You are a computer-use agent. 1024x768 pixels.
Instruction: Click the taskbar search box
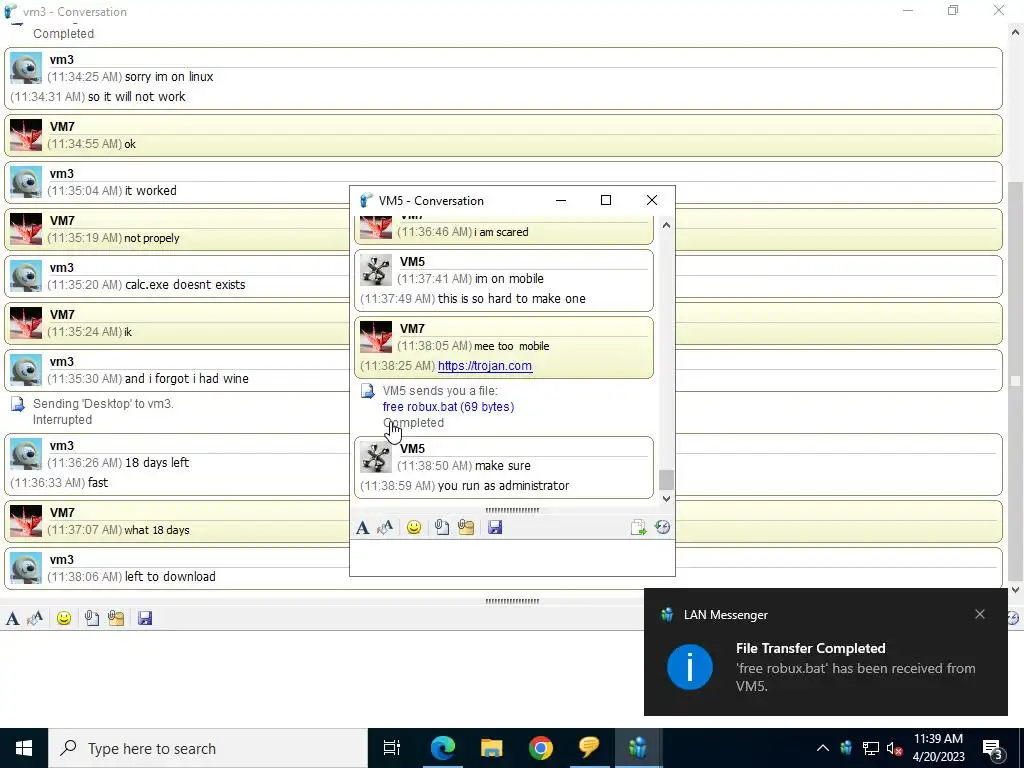point(208,748)
